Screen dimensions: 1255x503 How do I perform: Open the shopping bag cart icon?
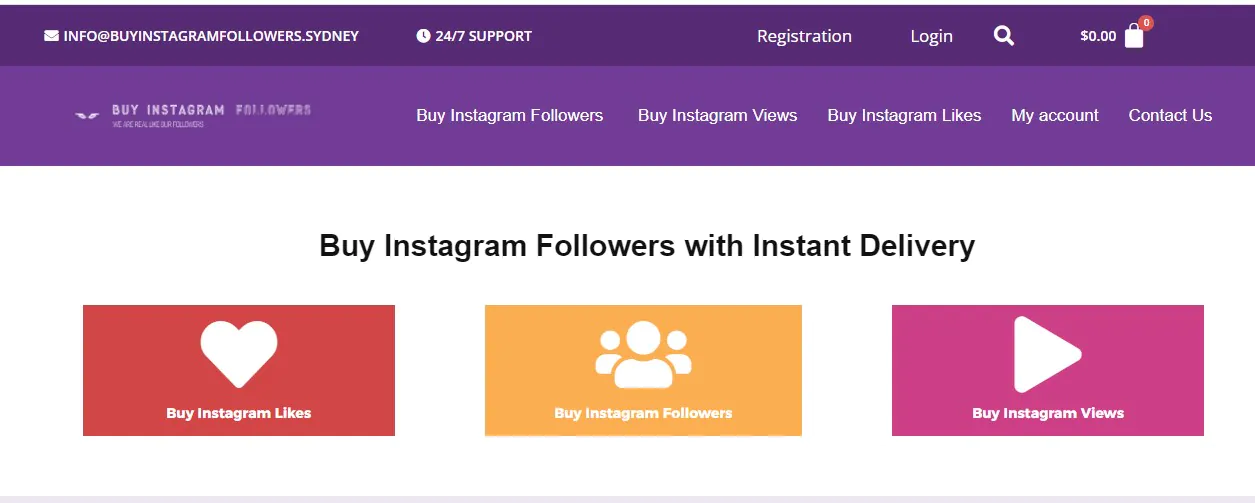pos(1134,37)
